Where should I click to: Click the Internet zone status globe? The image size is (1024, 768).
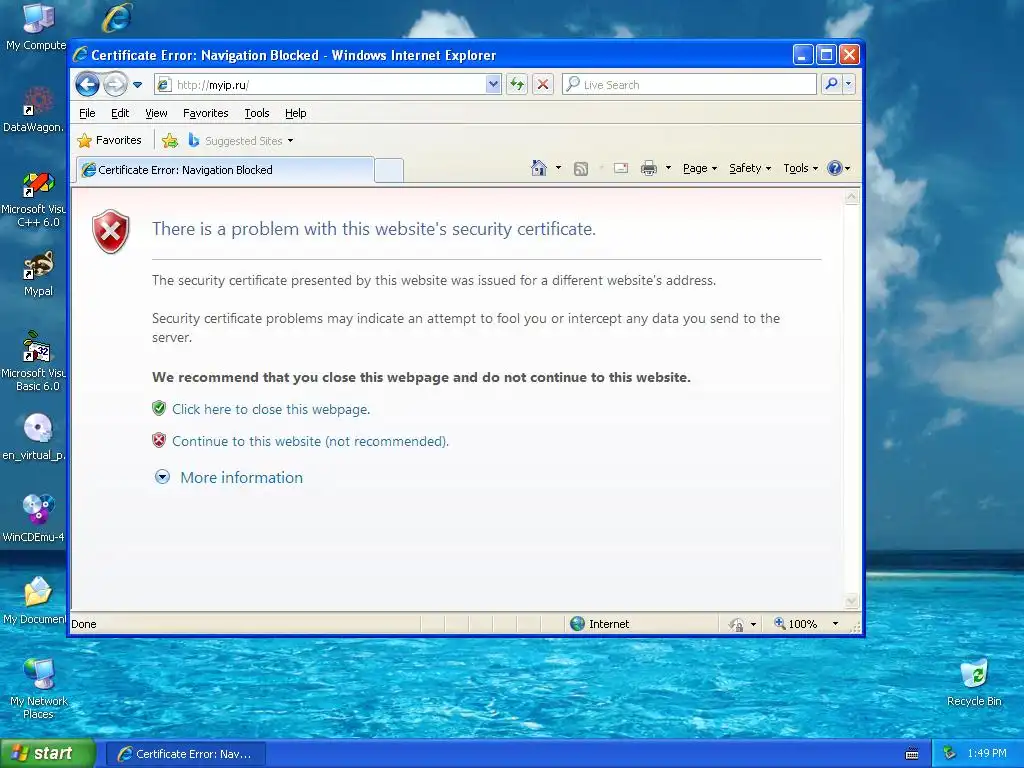coord(577,624)
